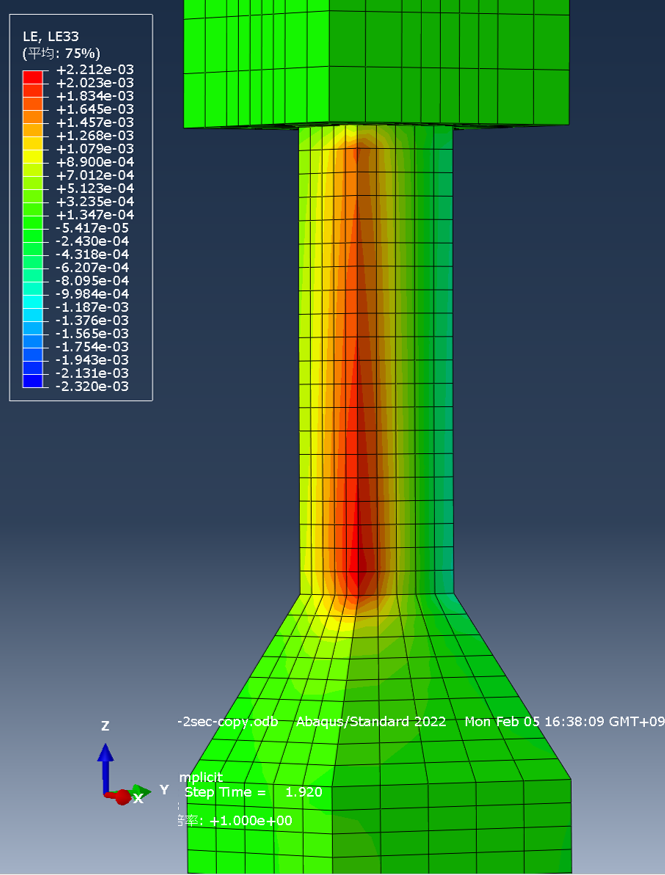Click the legend value '-2.320e-03'
This screenshot has height=875, width=665.
pos(93,386)
